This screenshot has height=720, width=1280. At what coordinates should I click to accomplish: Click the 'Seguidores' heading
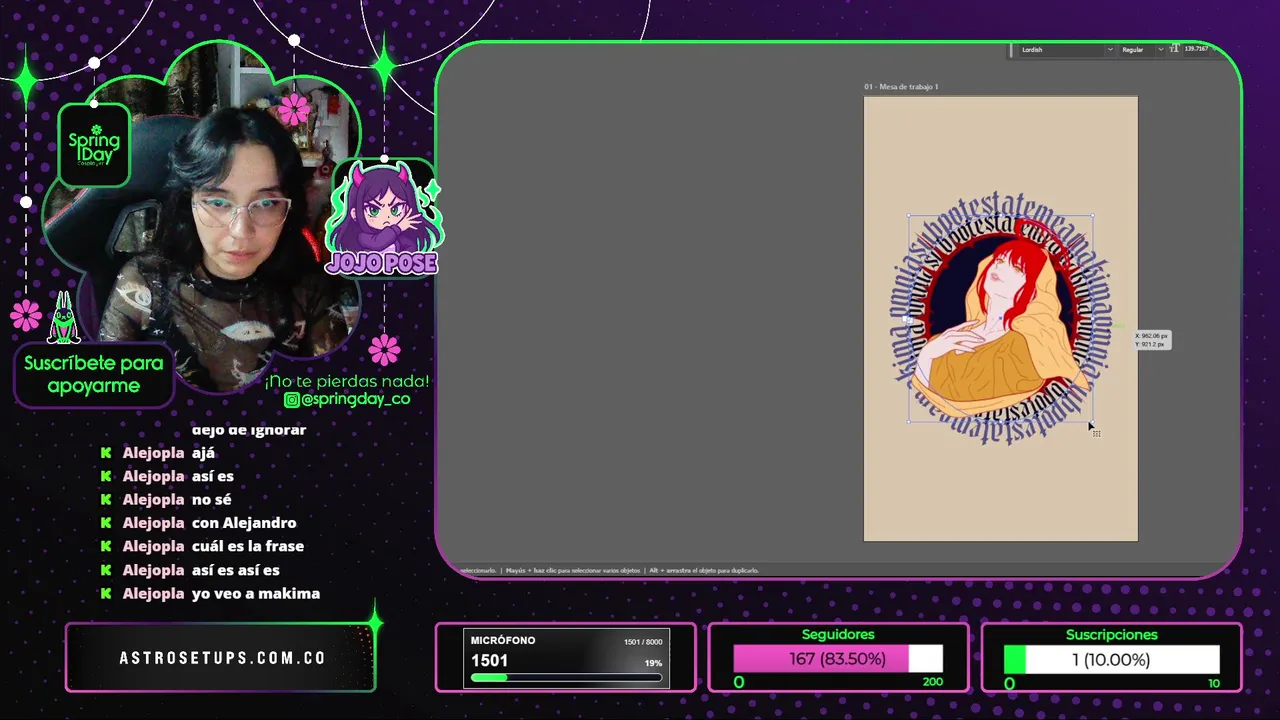838,634
